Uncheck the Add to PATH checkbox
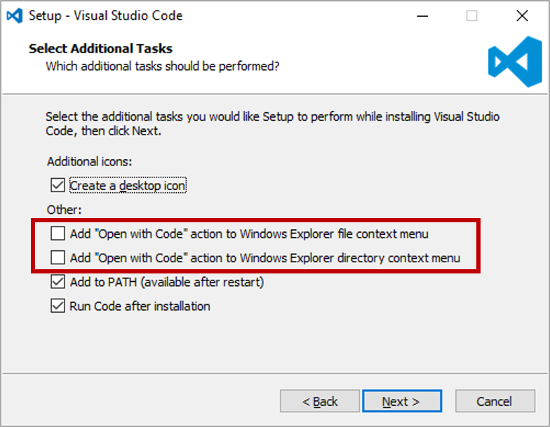Viewport: 550px width, 427px height. [58, 282]
